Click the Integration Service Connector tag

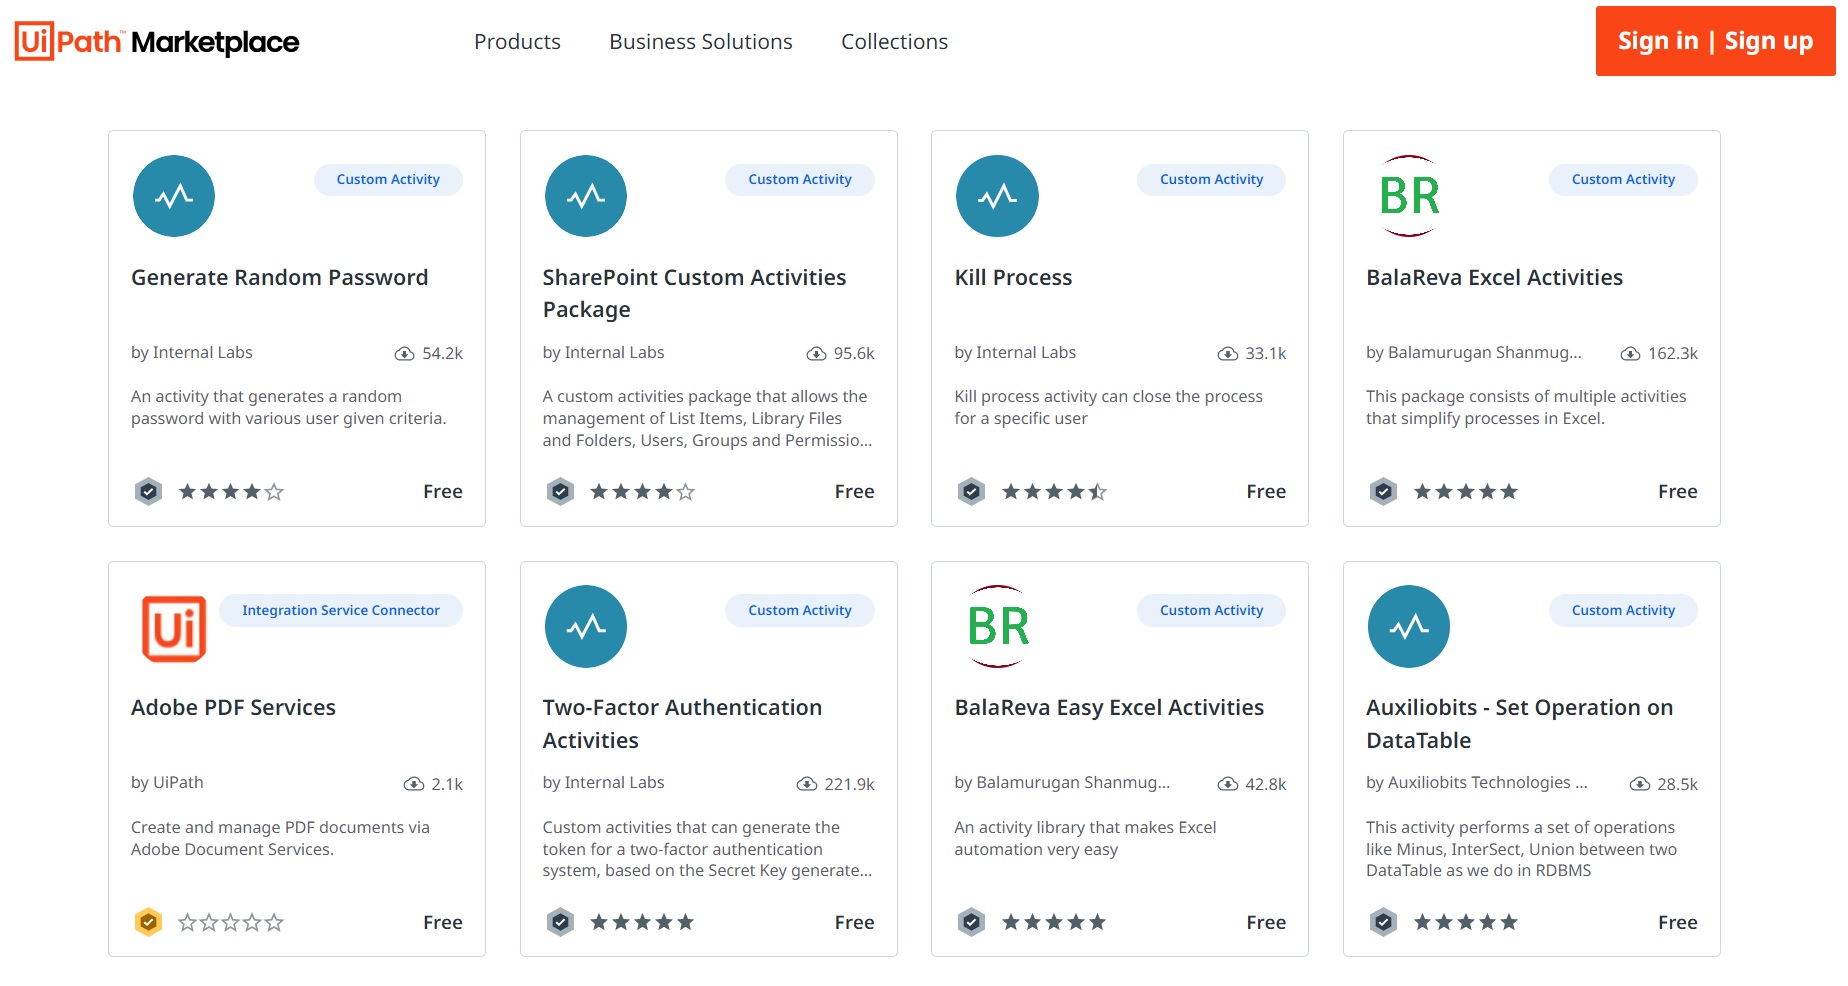(340, 611)
